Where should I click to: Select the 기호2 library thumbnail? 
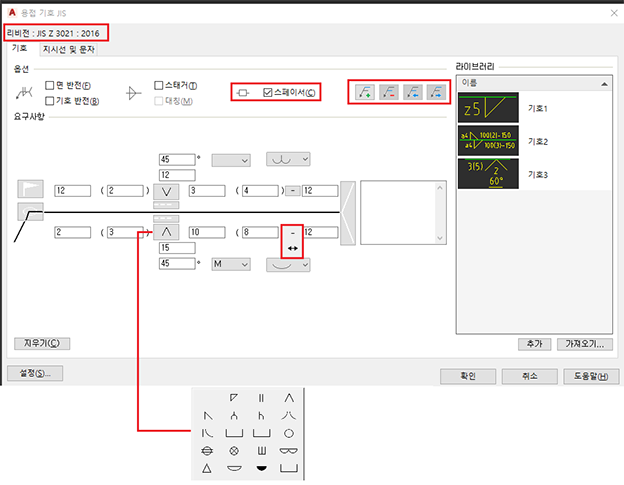488,141
